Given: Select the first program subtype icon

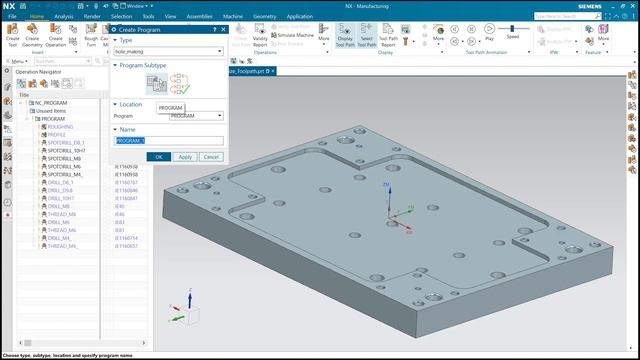Looking at the screenshot, I should tap(157, 84).
